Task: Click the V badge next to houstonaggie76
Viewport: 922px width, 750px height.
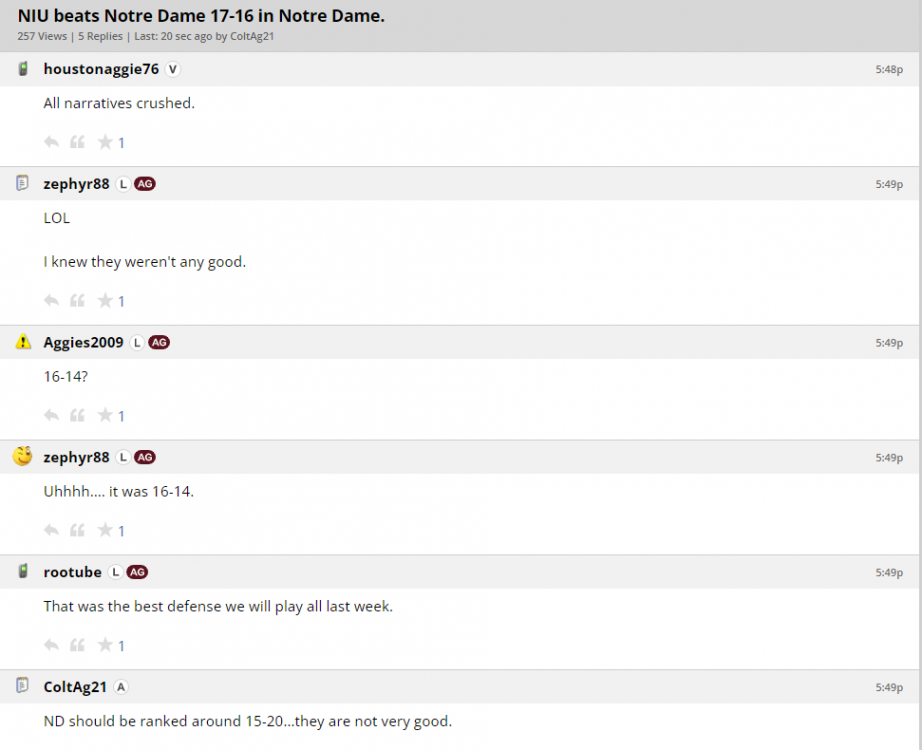Action: 173,69
